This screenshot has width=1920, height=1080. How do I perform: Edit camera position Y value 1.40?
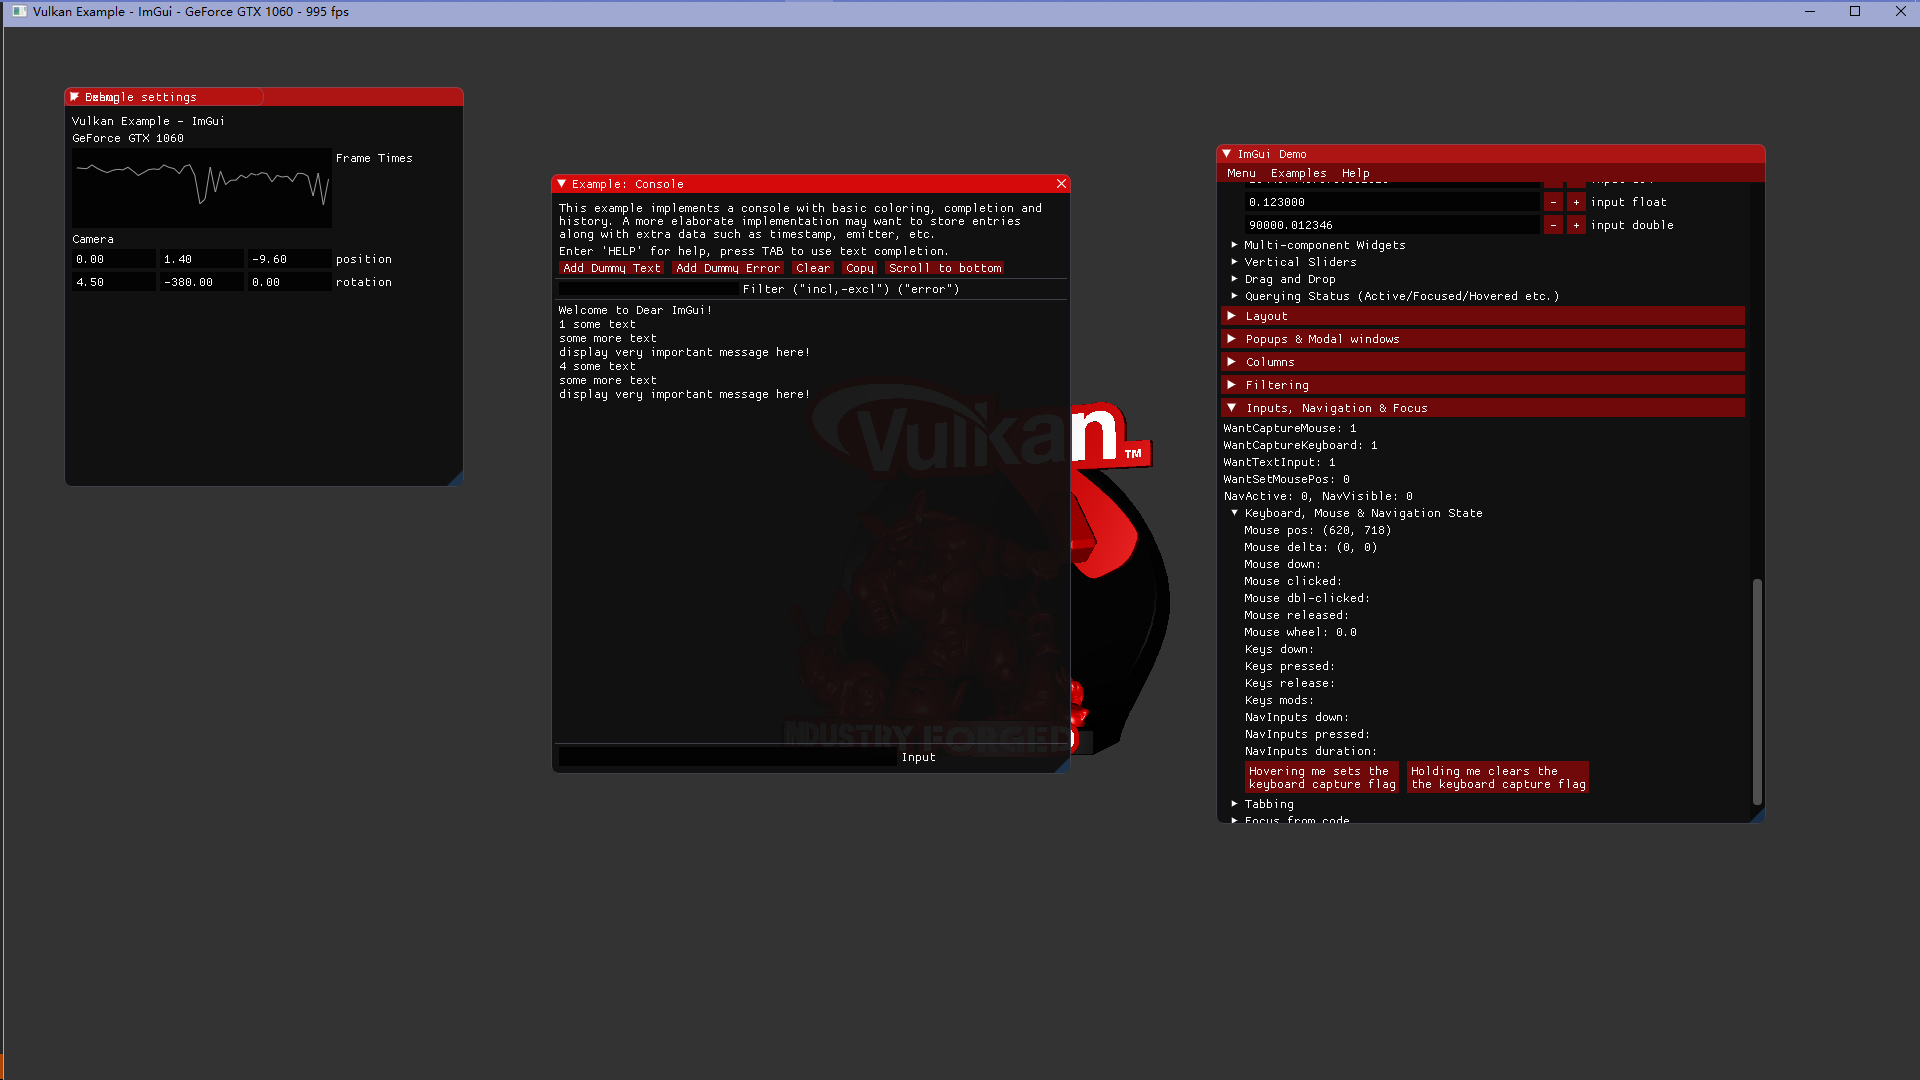[201, 259]
